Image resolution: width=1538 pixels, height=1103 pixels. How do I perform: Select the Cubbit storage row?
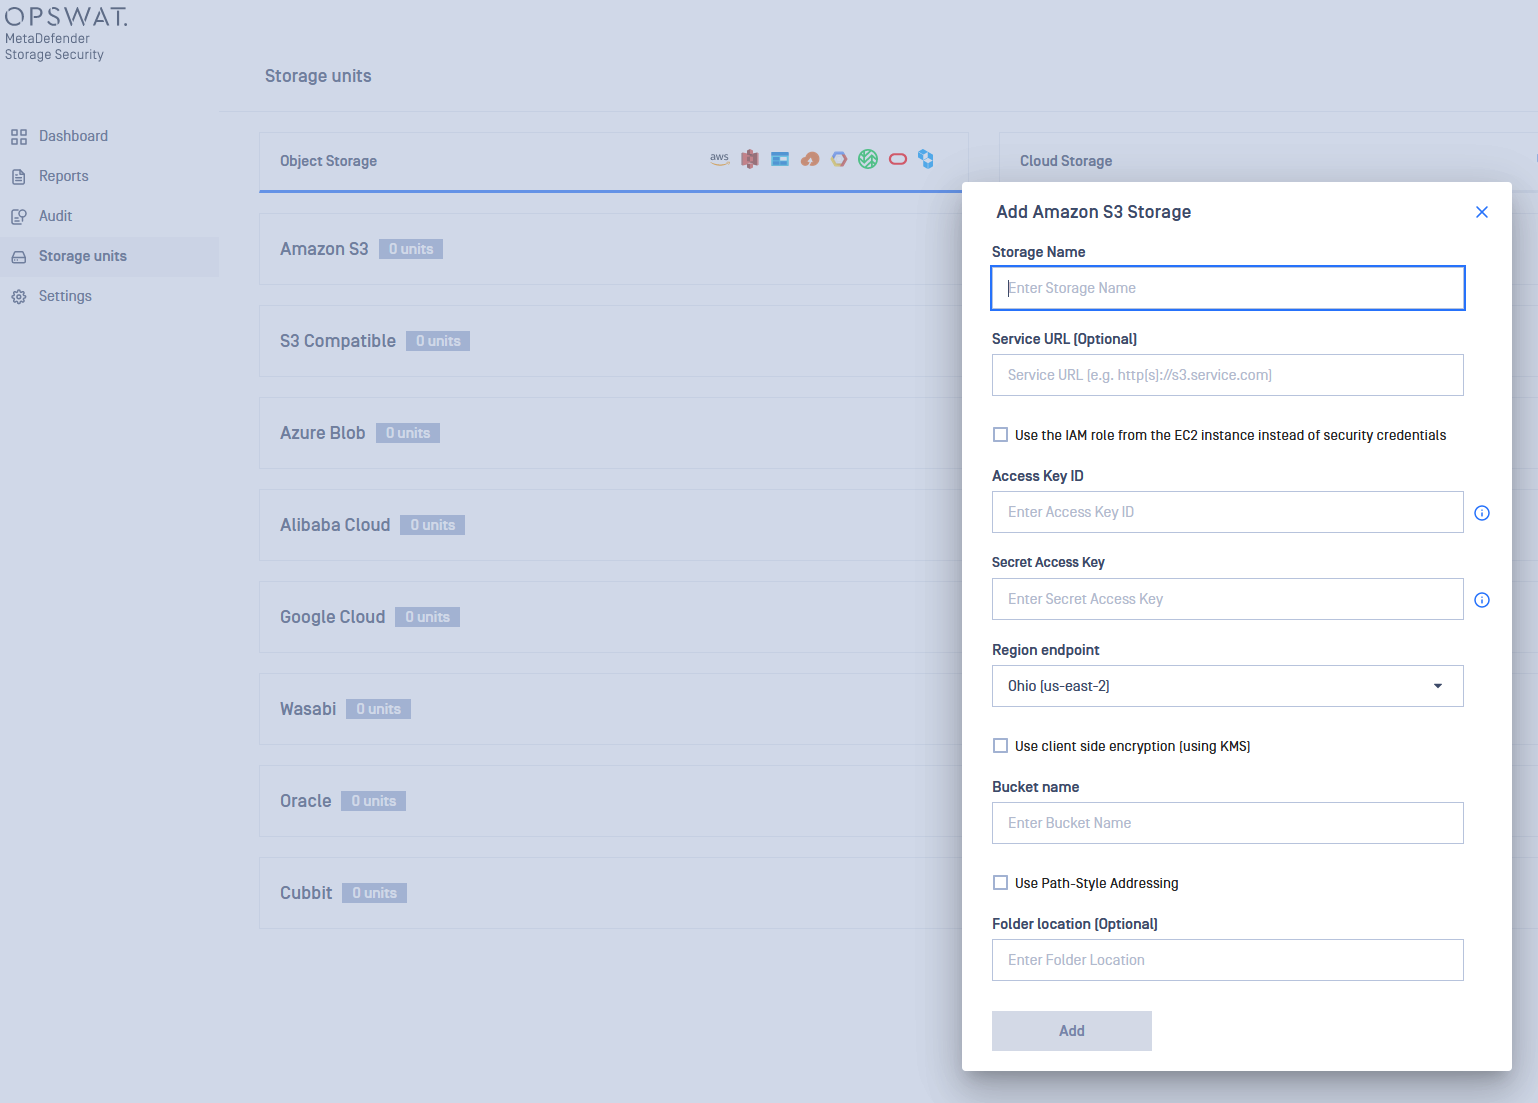[610, 893]
